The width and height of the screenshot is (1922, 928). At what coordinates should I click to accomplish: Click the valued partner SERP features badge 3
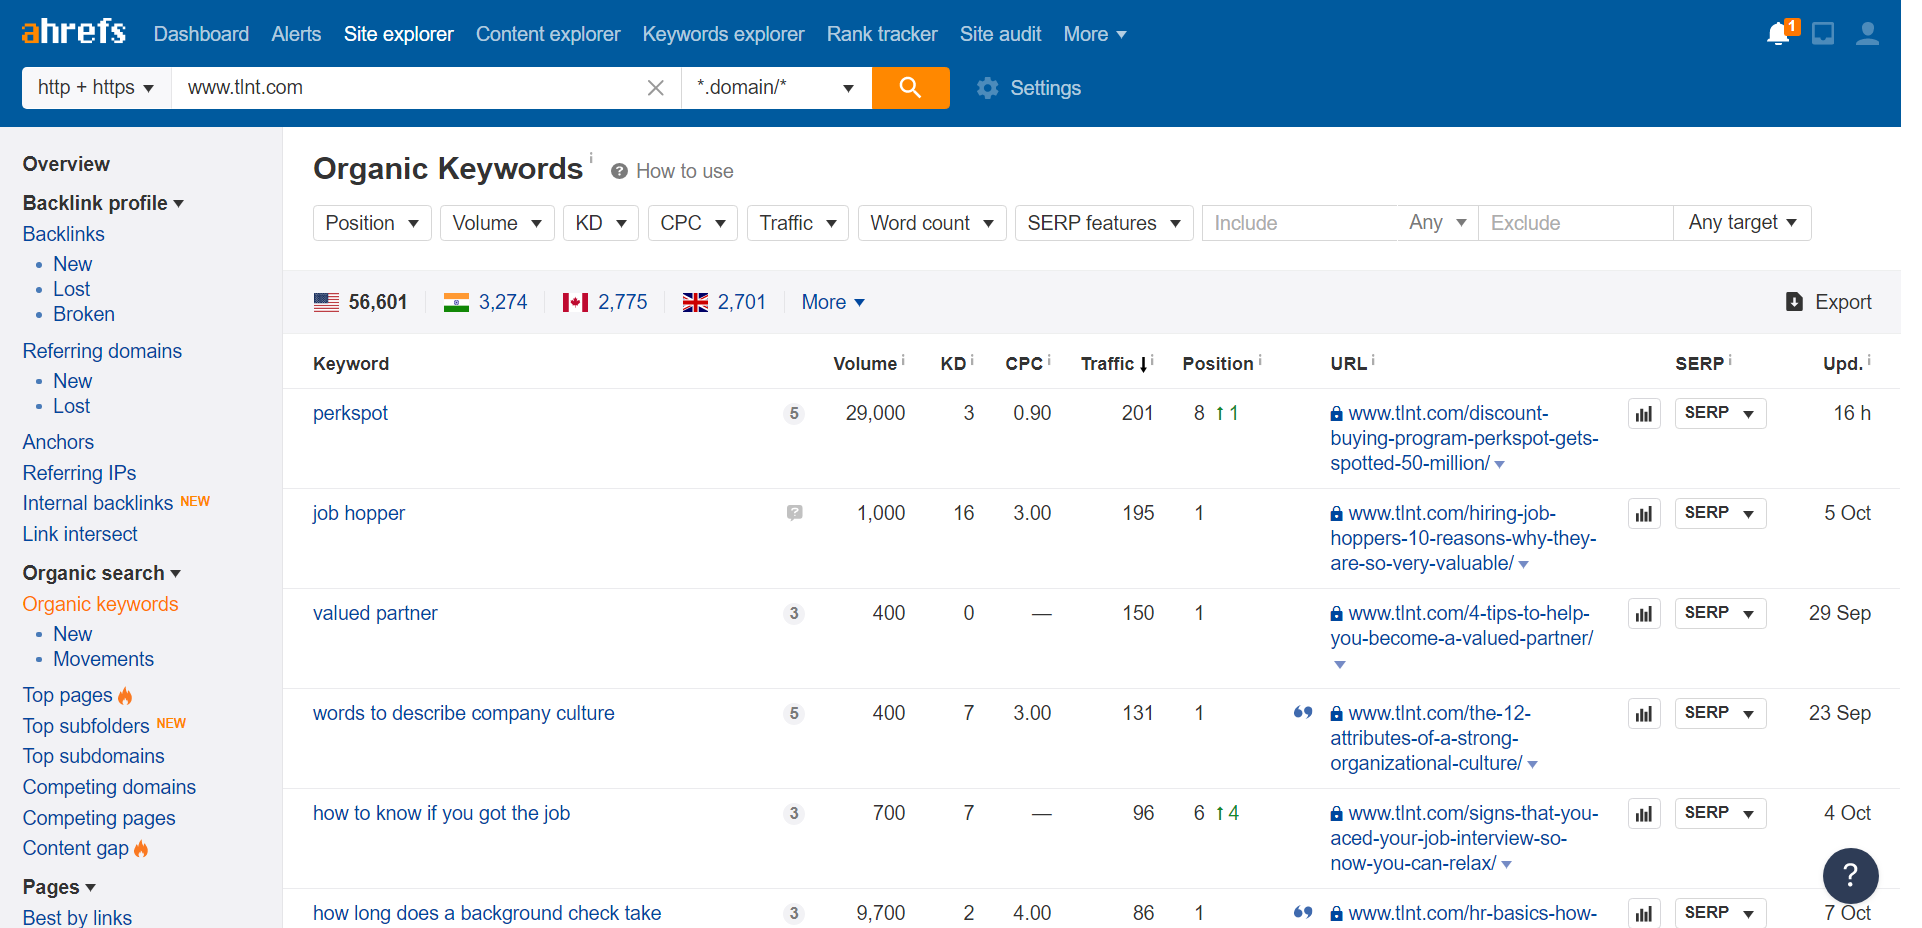pos(794,613)
